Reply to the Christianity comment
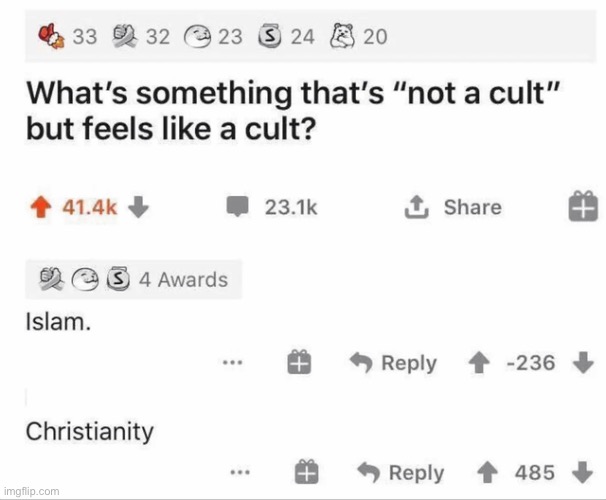The height and width of the screenshot is (500, 606). point(398,471)
